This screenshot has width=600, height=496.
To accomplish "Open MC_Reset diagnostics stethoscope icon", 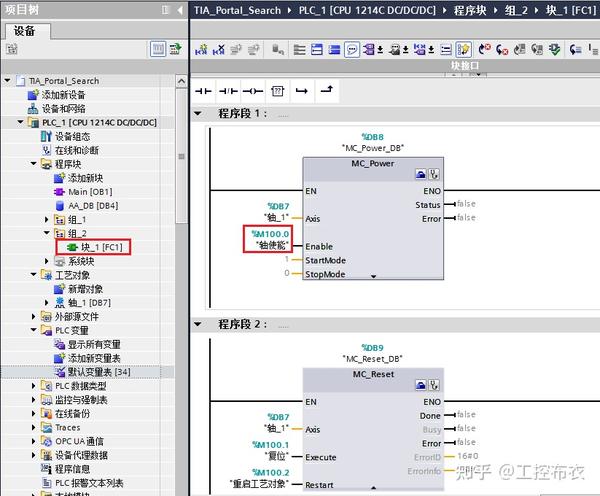I will pos(434,385).
